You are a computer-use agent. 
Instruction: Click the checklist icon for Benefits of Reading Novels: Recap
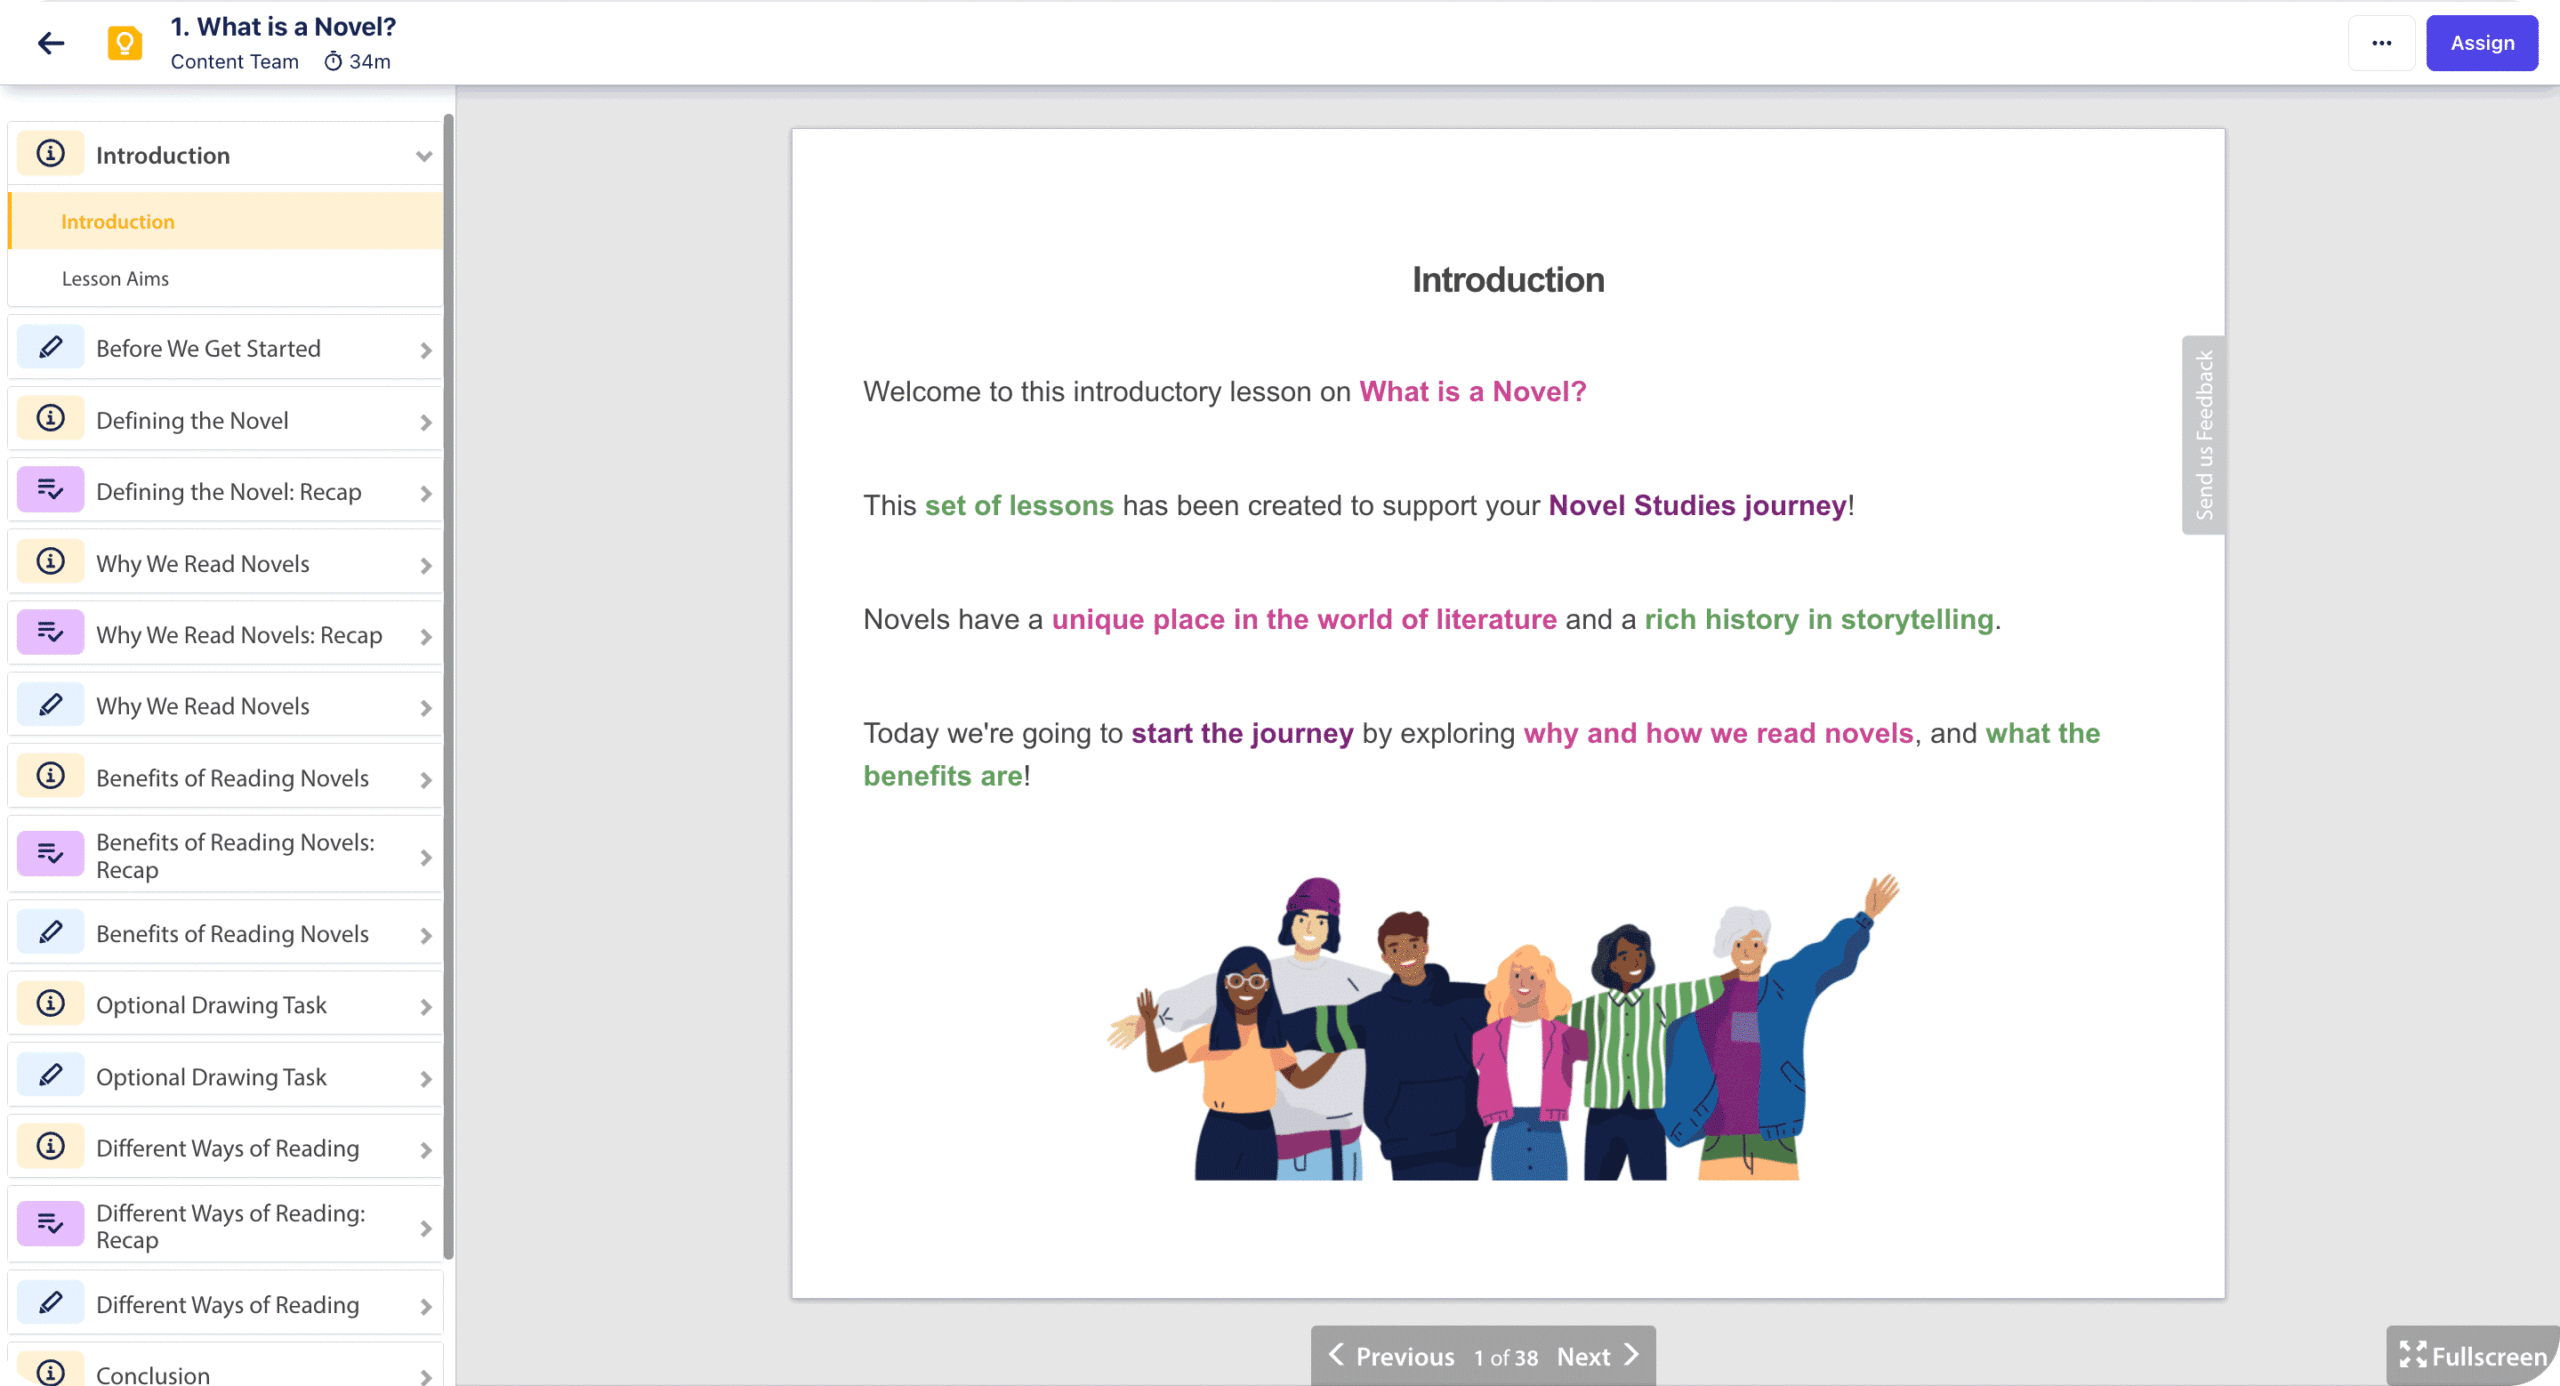tap(51, 855)
